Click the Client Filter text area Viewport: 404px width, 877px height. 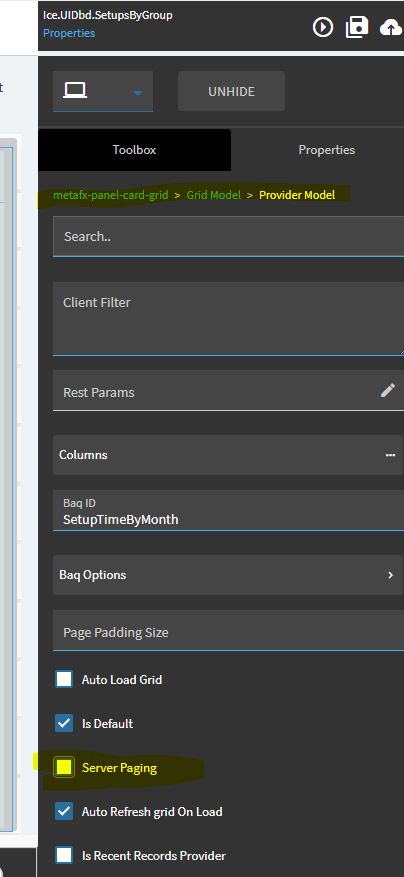pyautogui.click(x=228, y=319)
